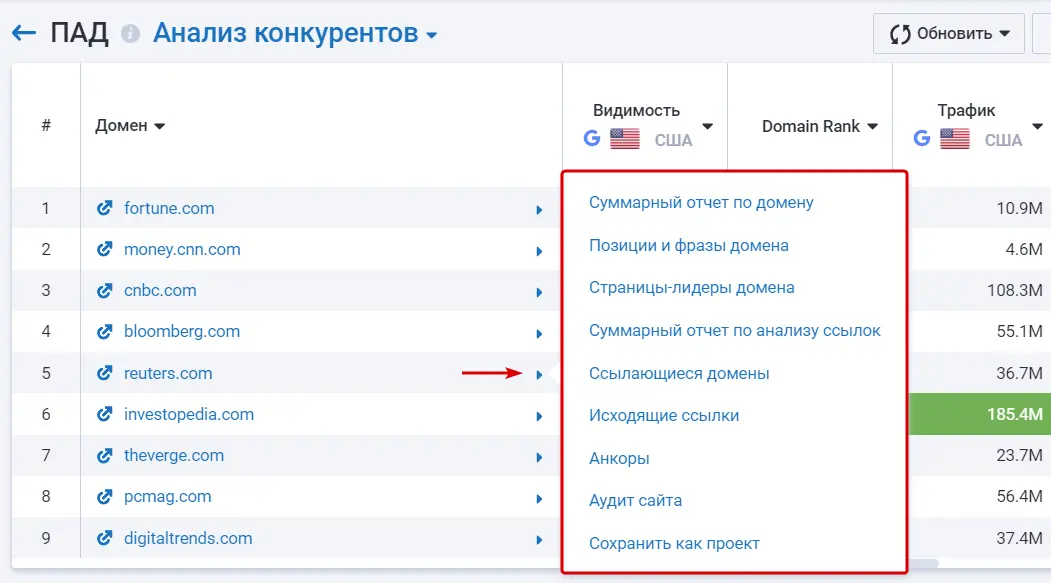
Task: Open the fortune.com domain link
Action: (169, 208)
